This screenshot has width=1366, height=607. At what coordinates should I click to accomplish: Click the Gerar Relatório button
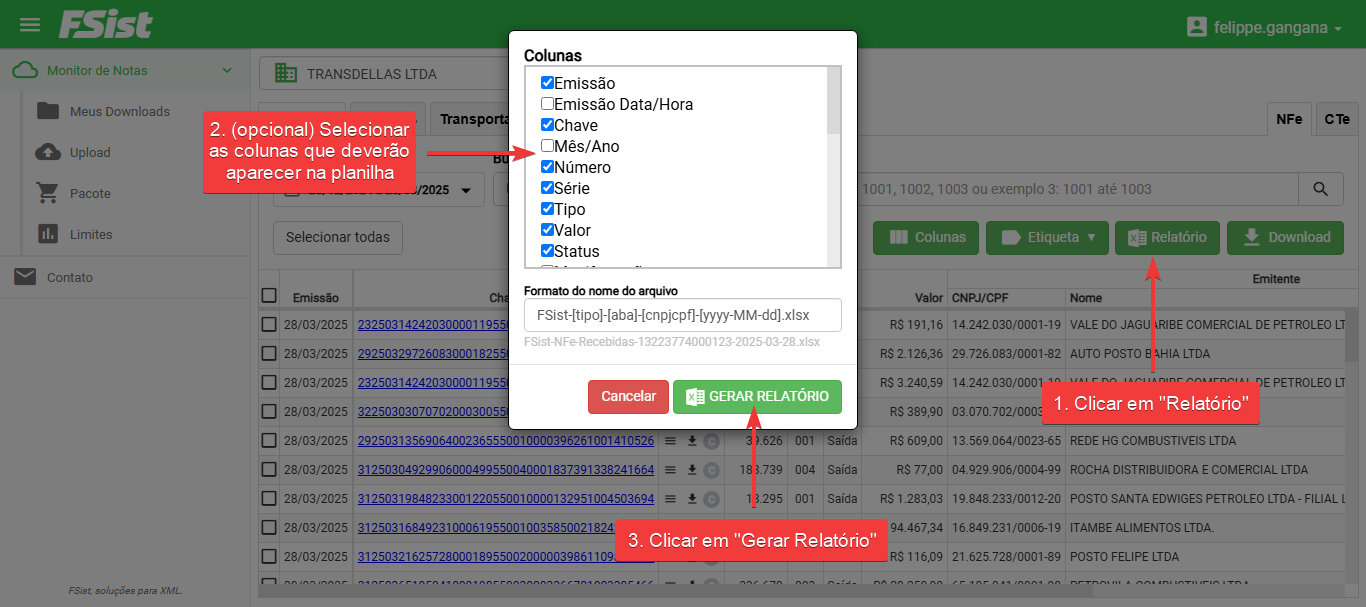point(757,397)
